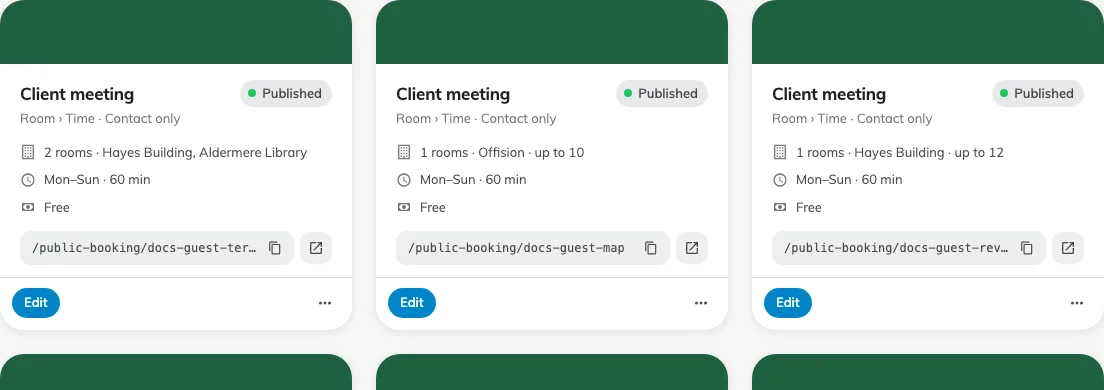Image resolution: width=1104 pixels, height=390 pixels.
Task: Copy the docs-guest-rev booking link
Action: pyautogui.click(x=1027, y=248)
